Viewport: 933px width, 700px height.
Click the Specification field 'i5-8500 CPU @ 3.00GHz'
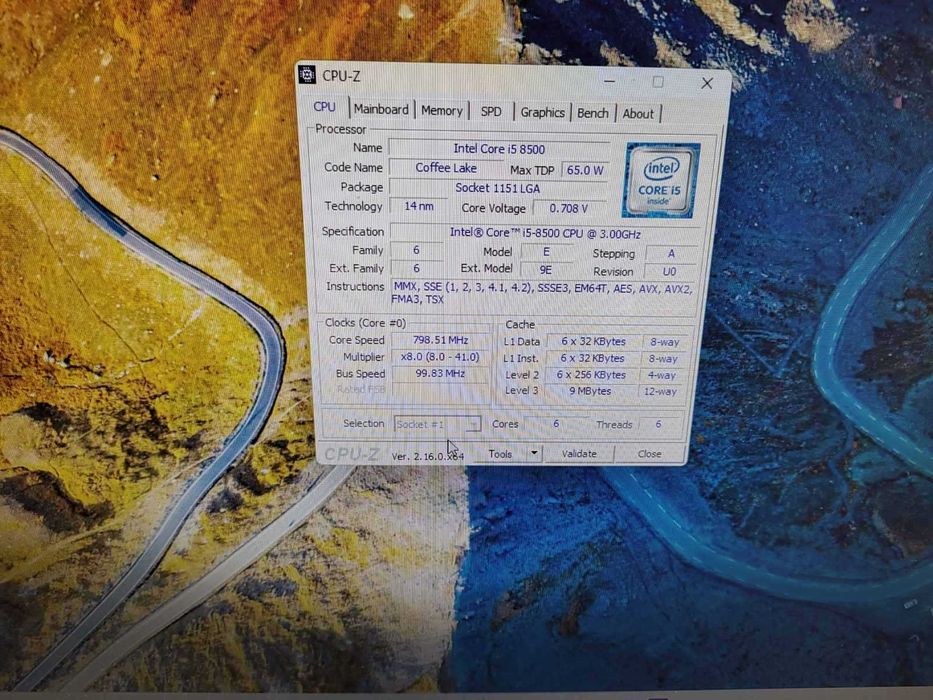tap(544, 233)
